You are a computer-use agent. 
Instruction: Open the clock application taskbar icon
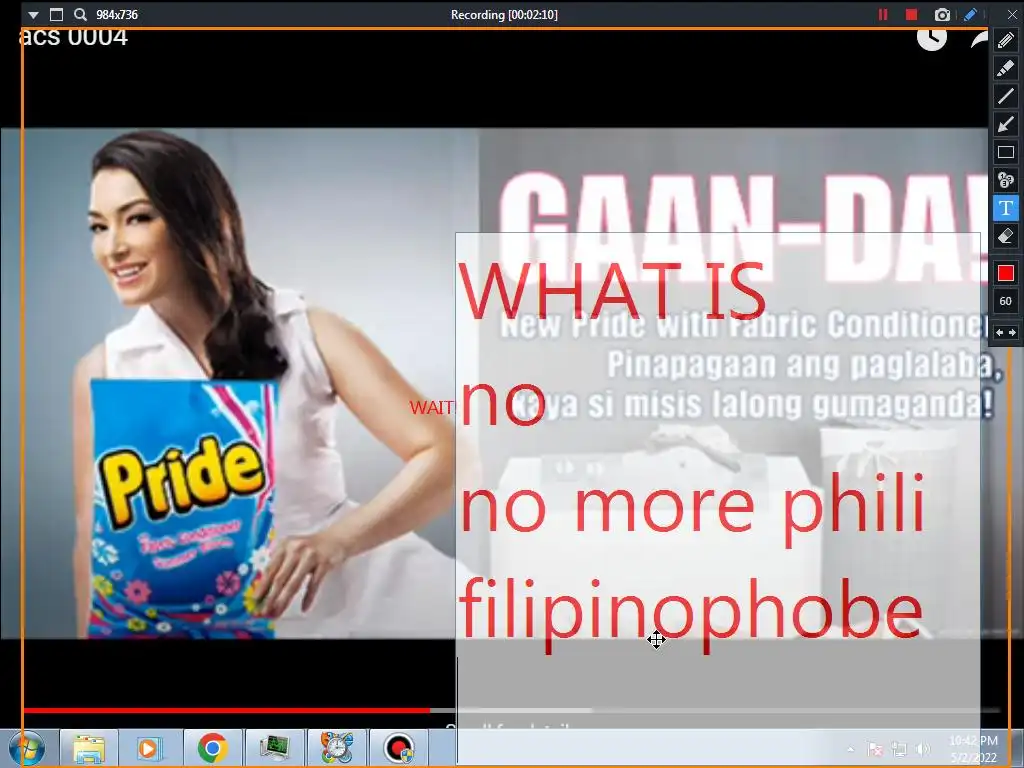336,748
